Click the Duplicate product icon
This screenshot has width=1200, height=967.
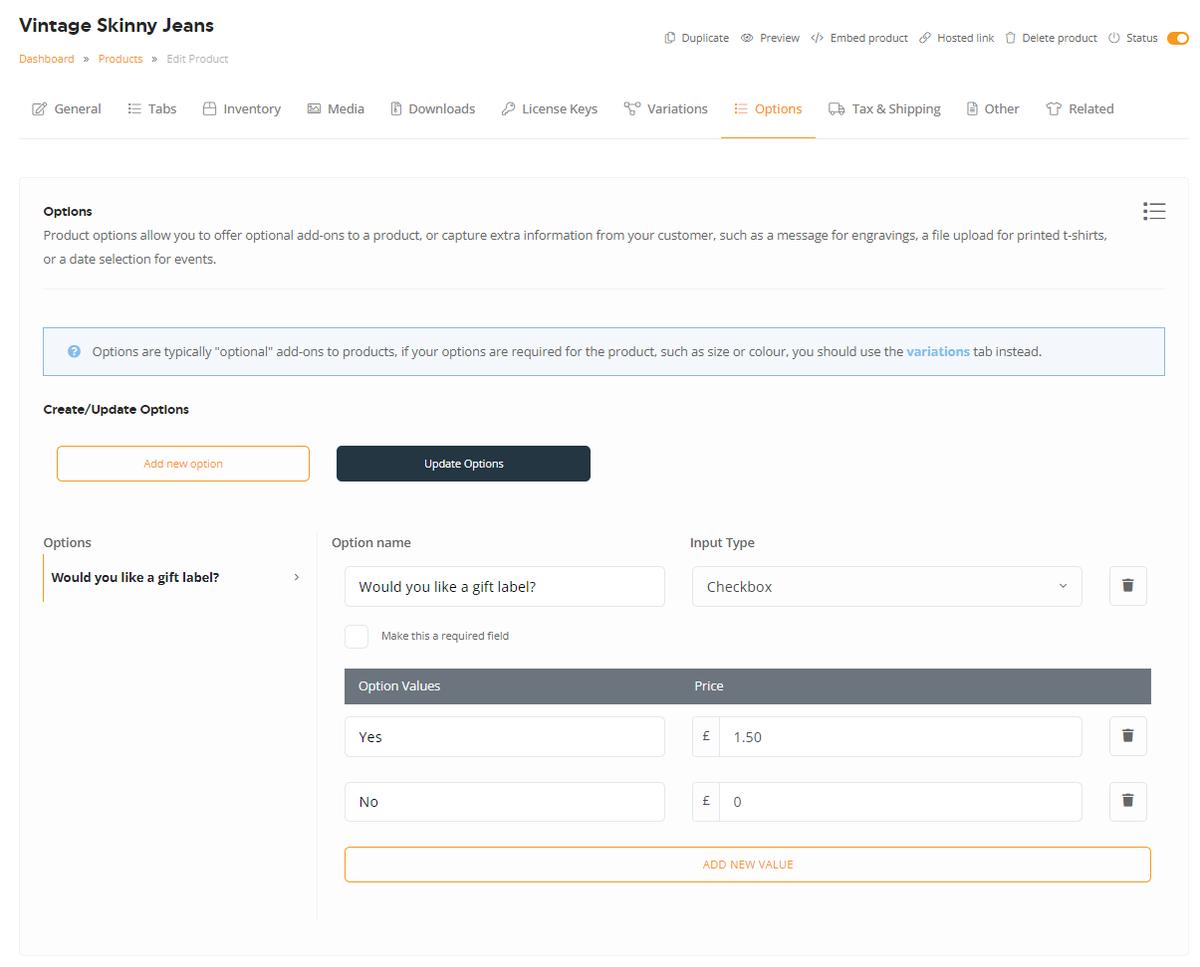tap(670, 38)
